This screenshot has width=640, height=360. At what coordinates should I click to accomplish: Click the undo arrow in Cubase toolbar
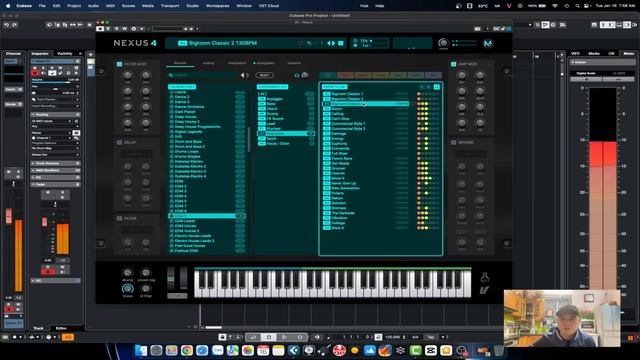tap(7, 25)
